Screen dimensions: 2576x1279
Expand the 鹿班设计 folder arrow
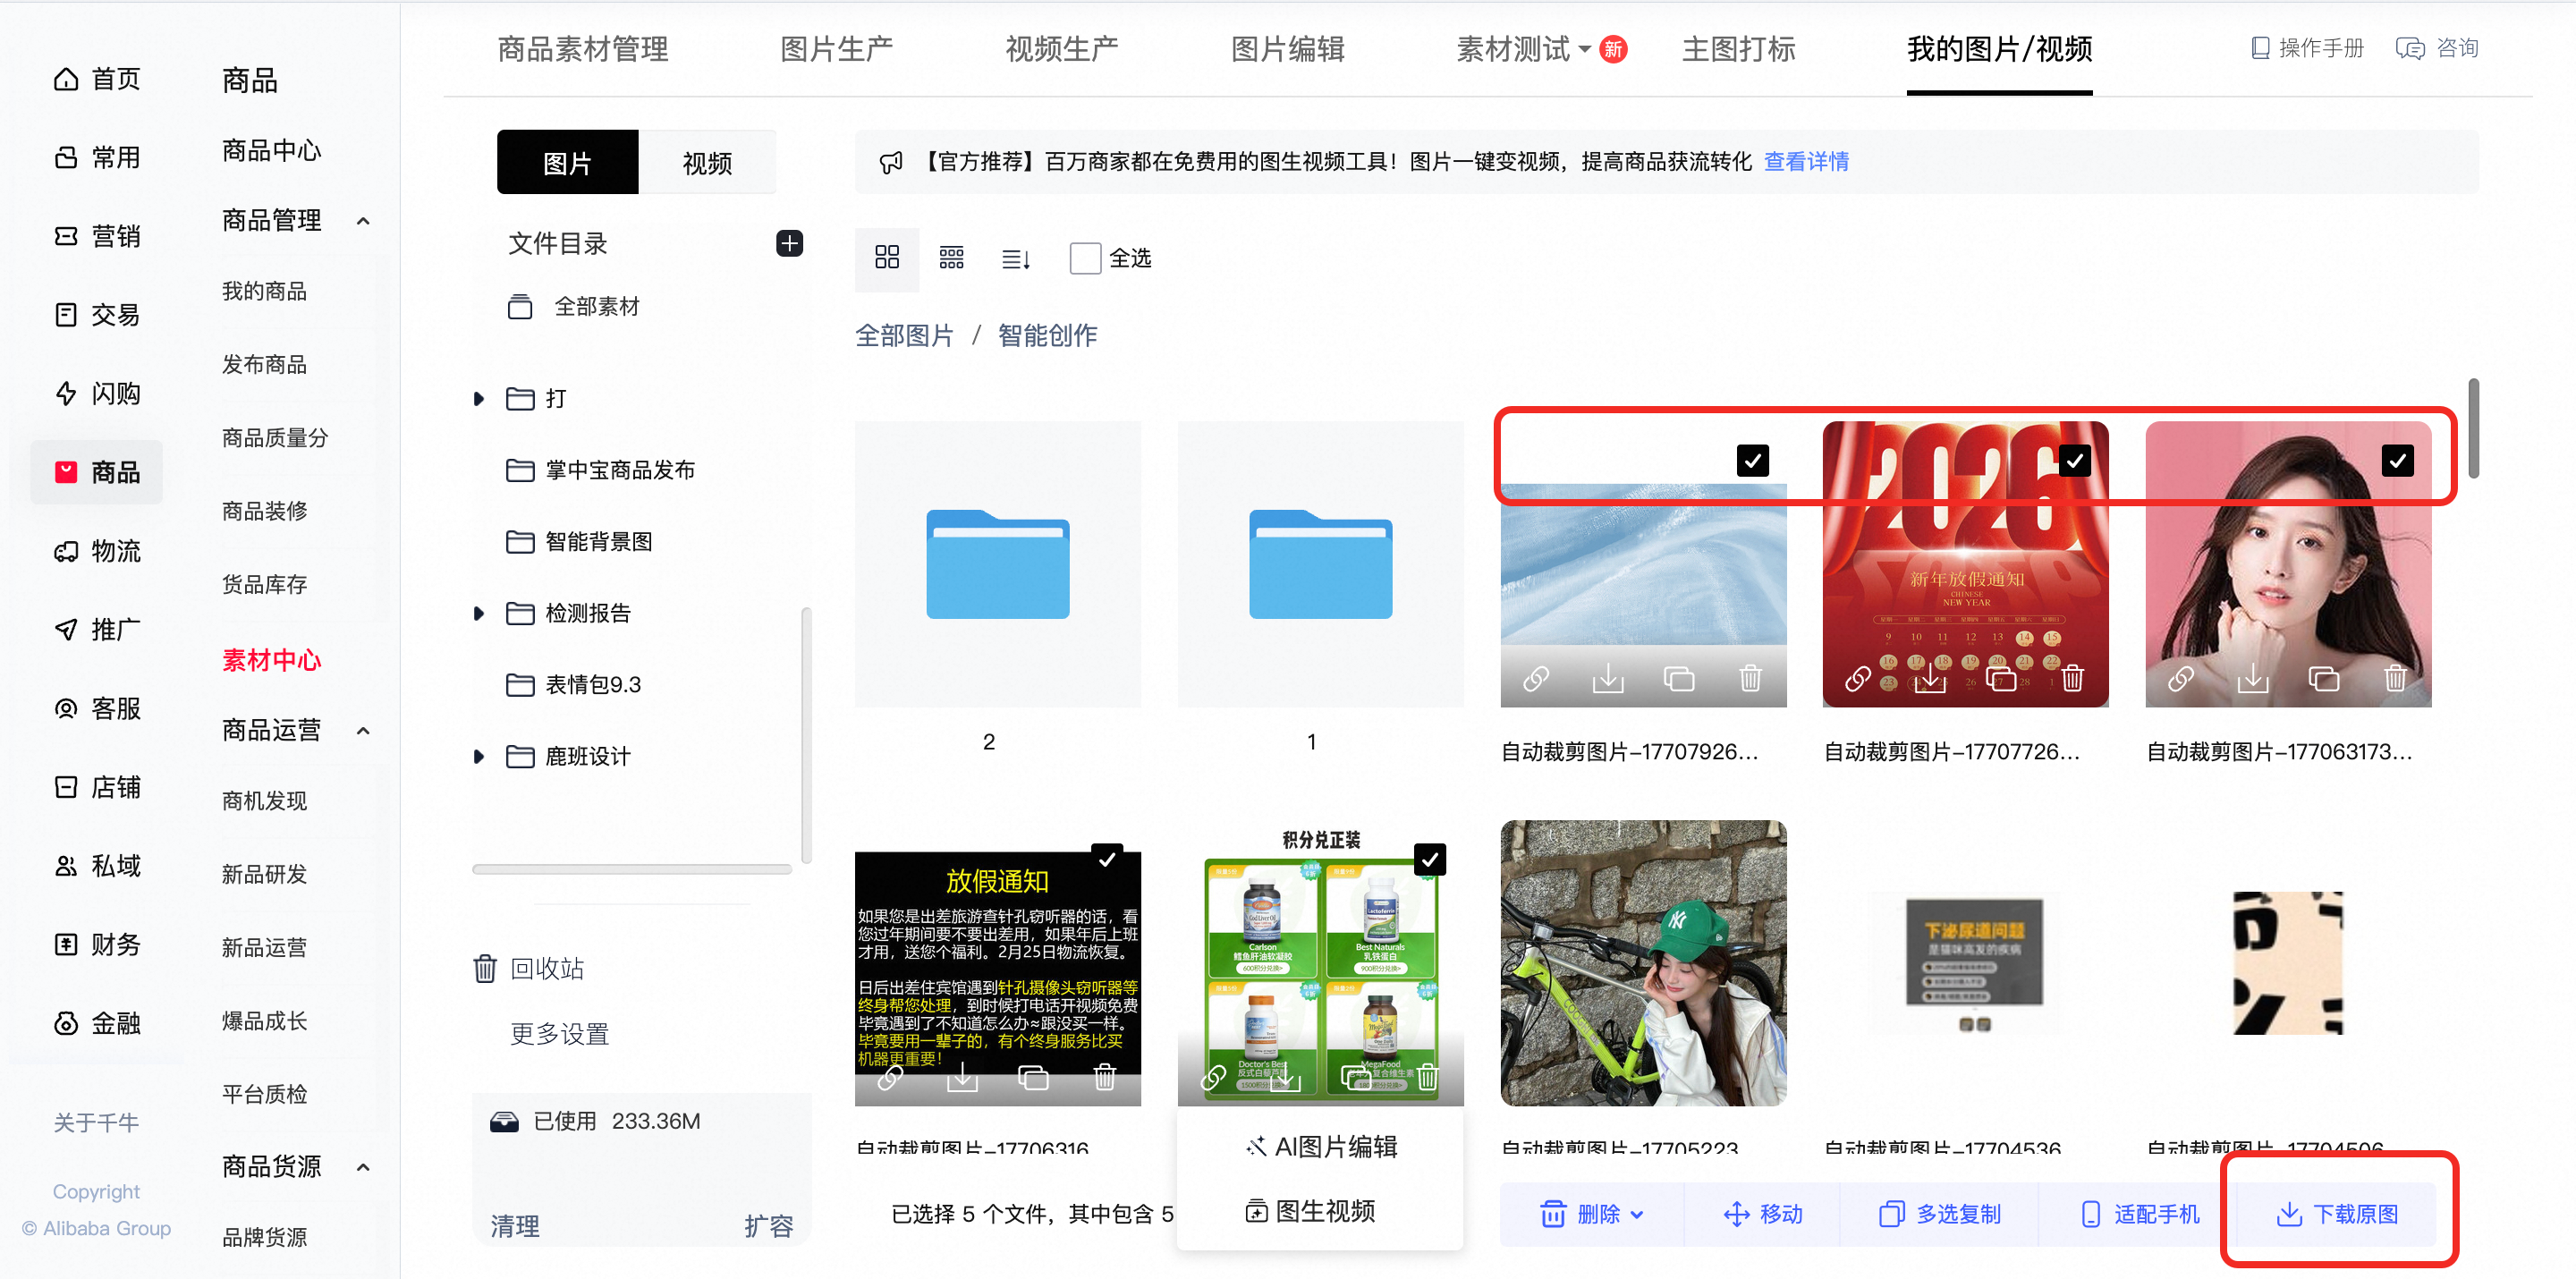point(479,756)
